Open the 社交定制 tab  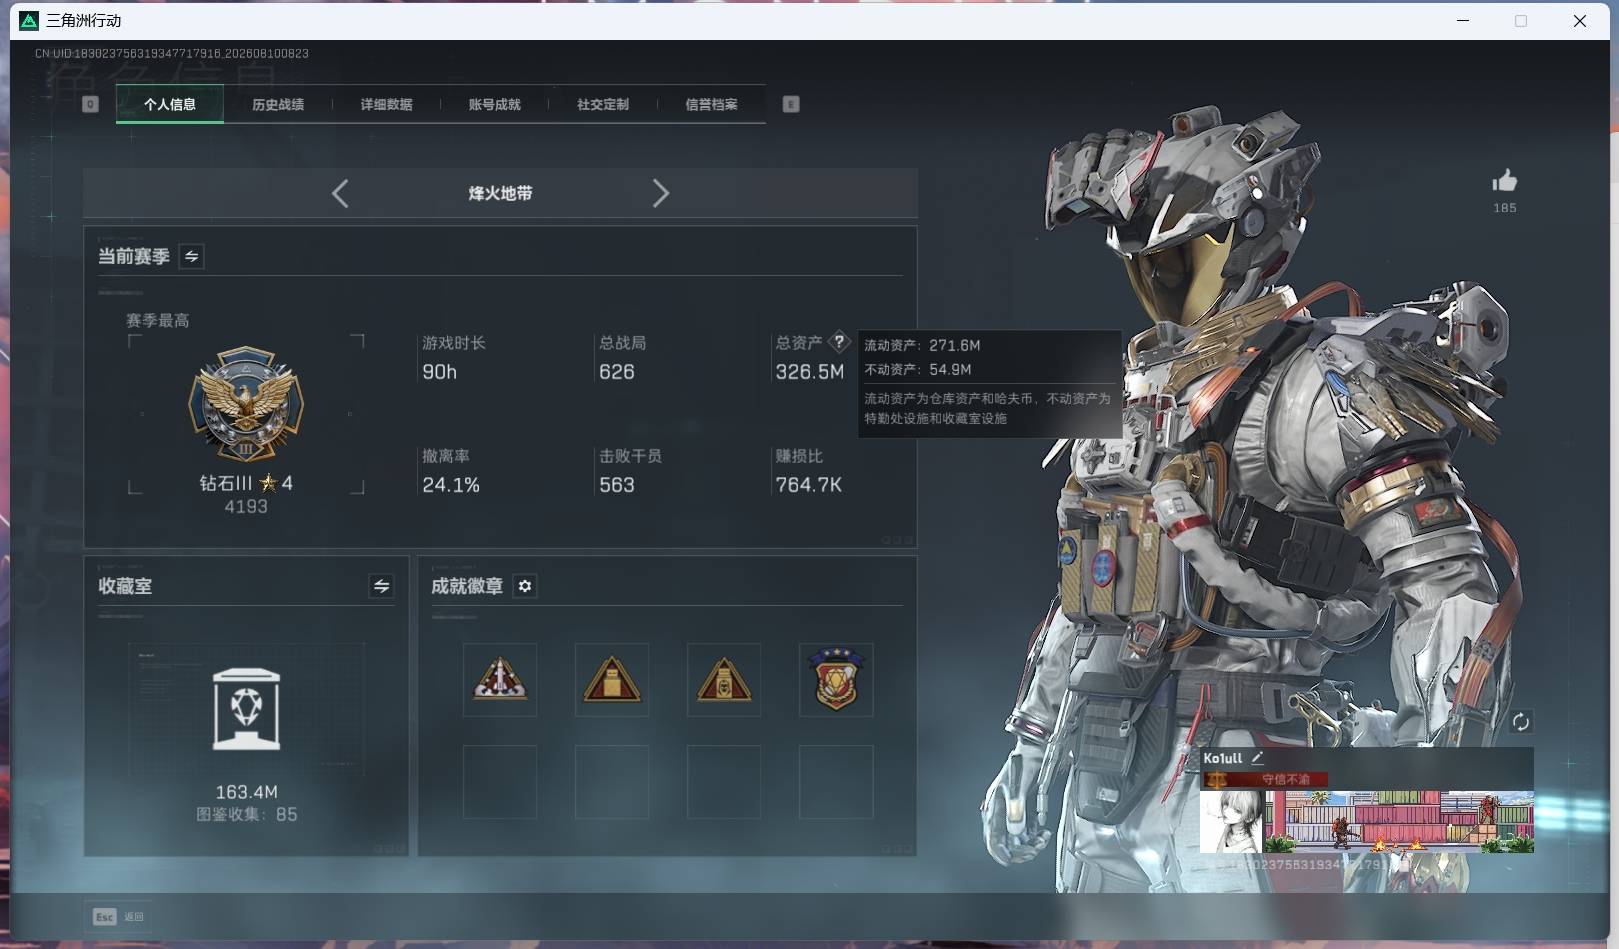(603, 104)
